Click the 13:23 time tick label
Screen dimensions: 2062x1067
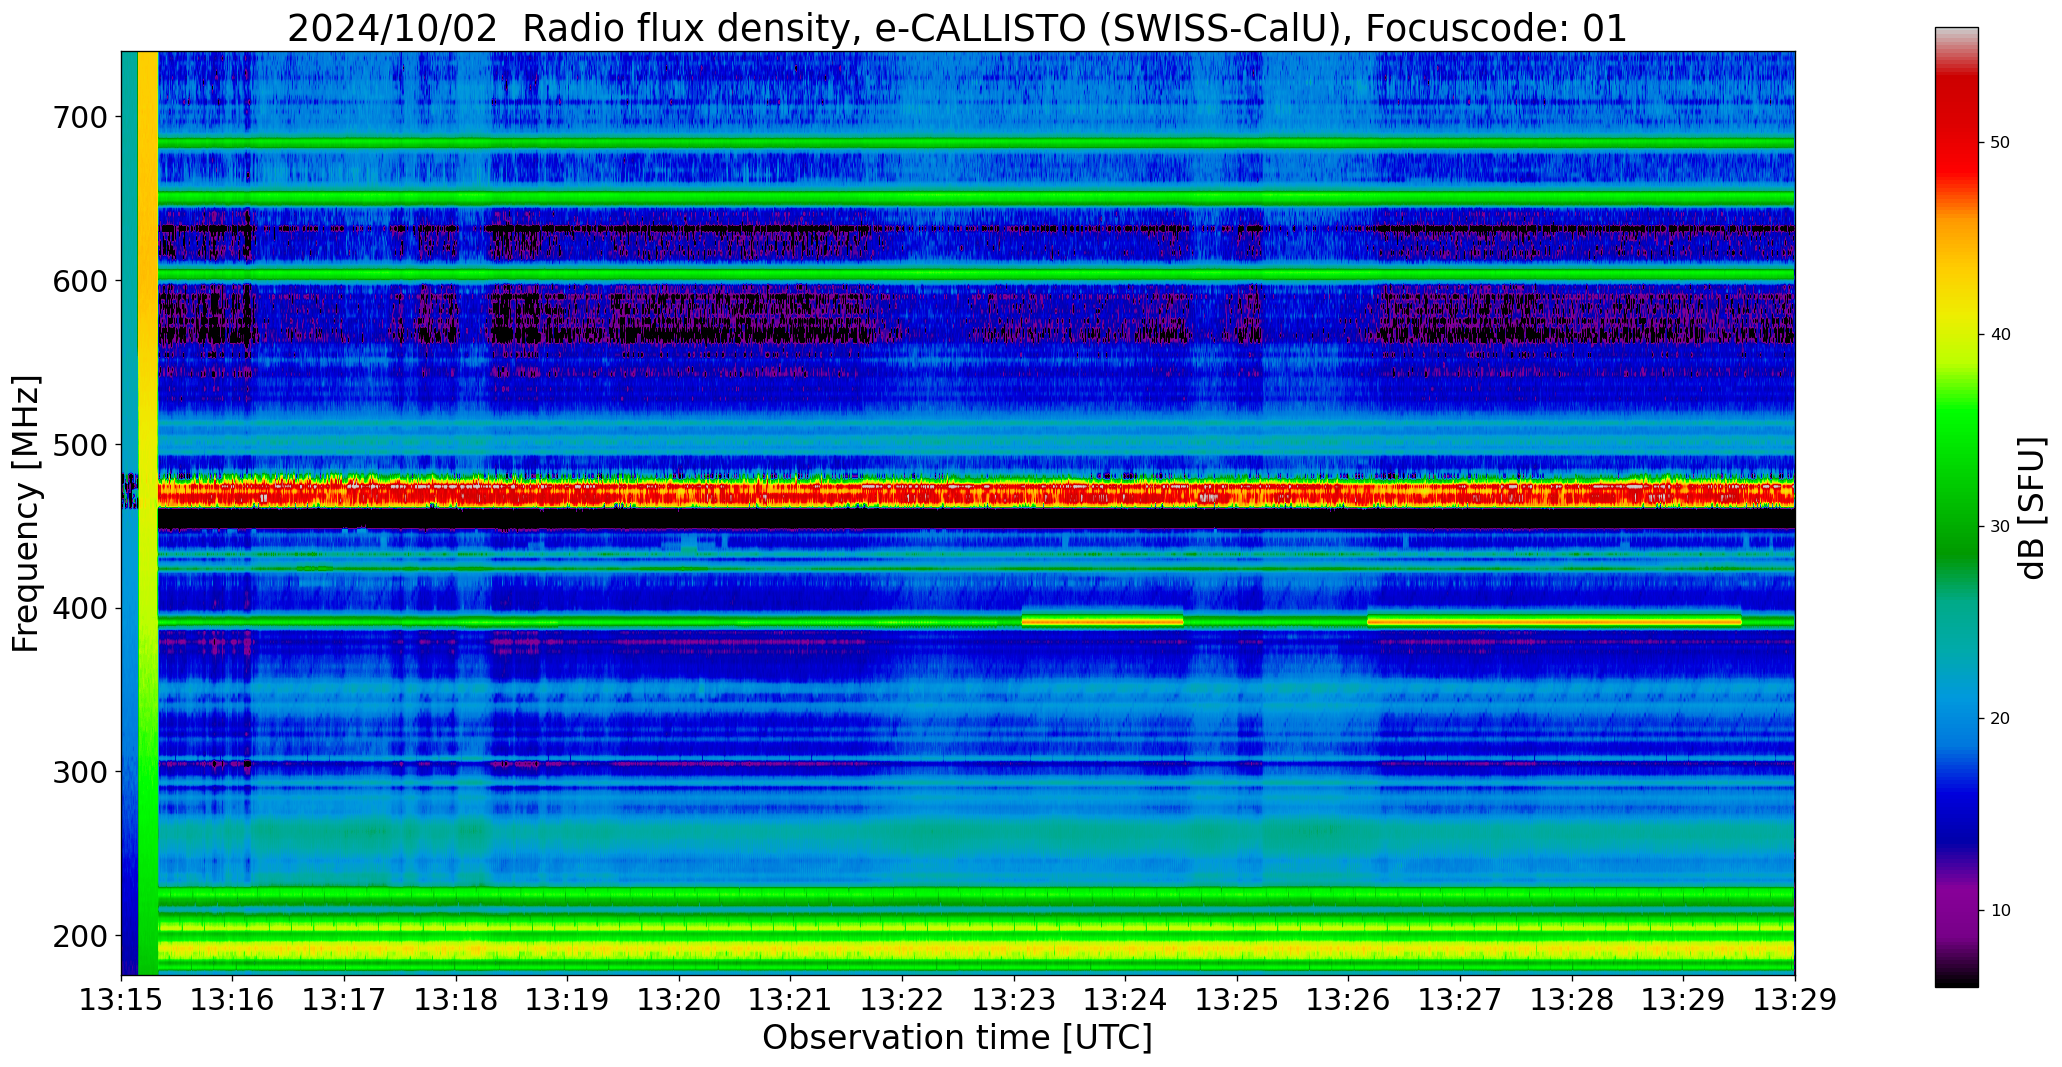click(1014, 1000)
